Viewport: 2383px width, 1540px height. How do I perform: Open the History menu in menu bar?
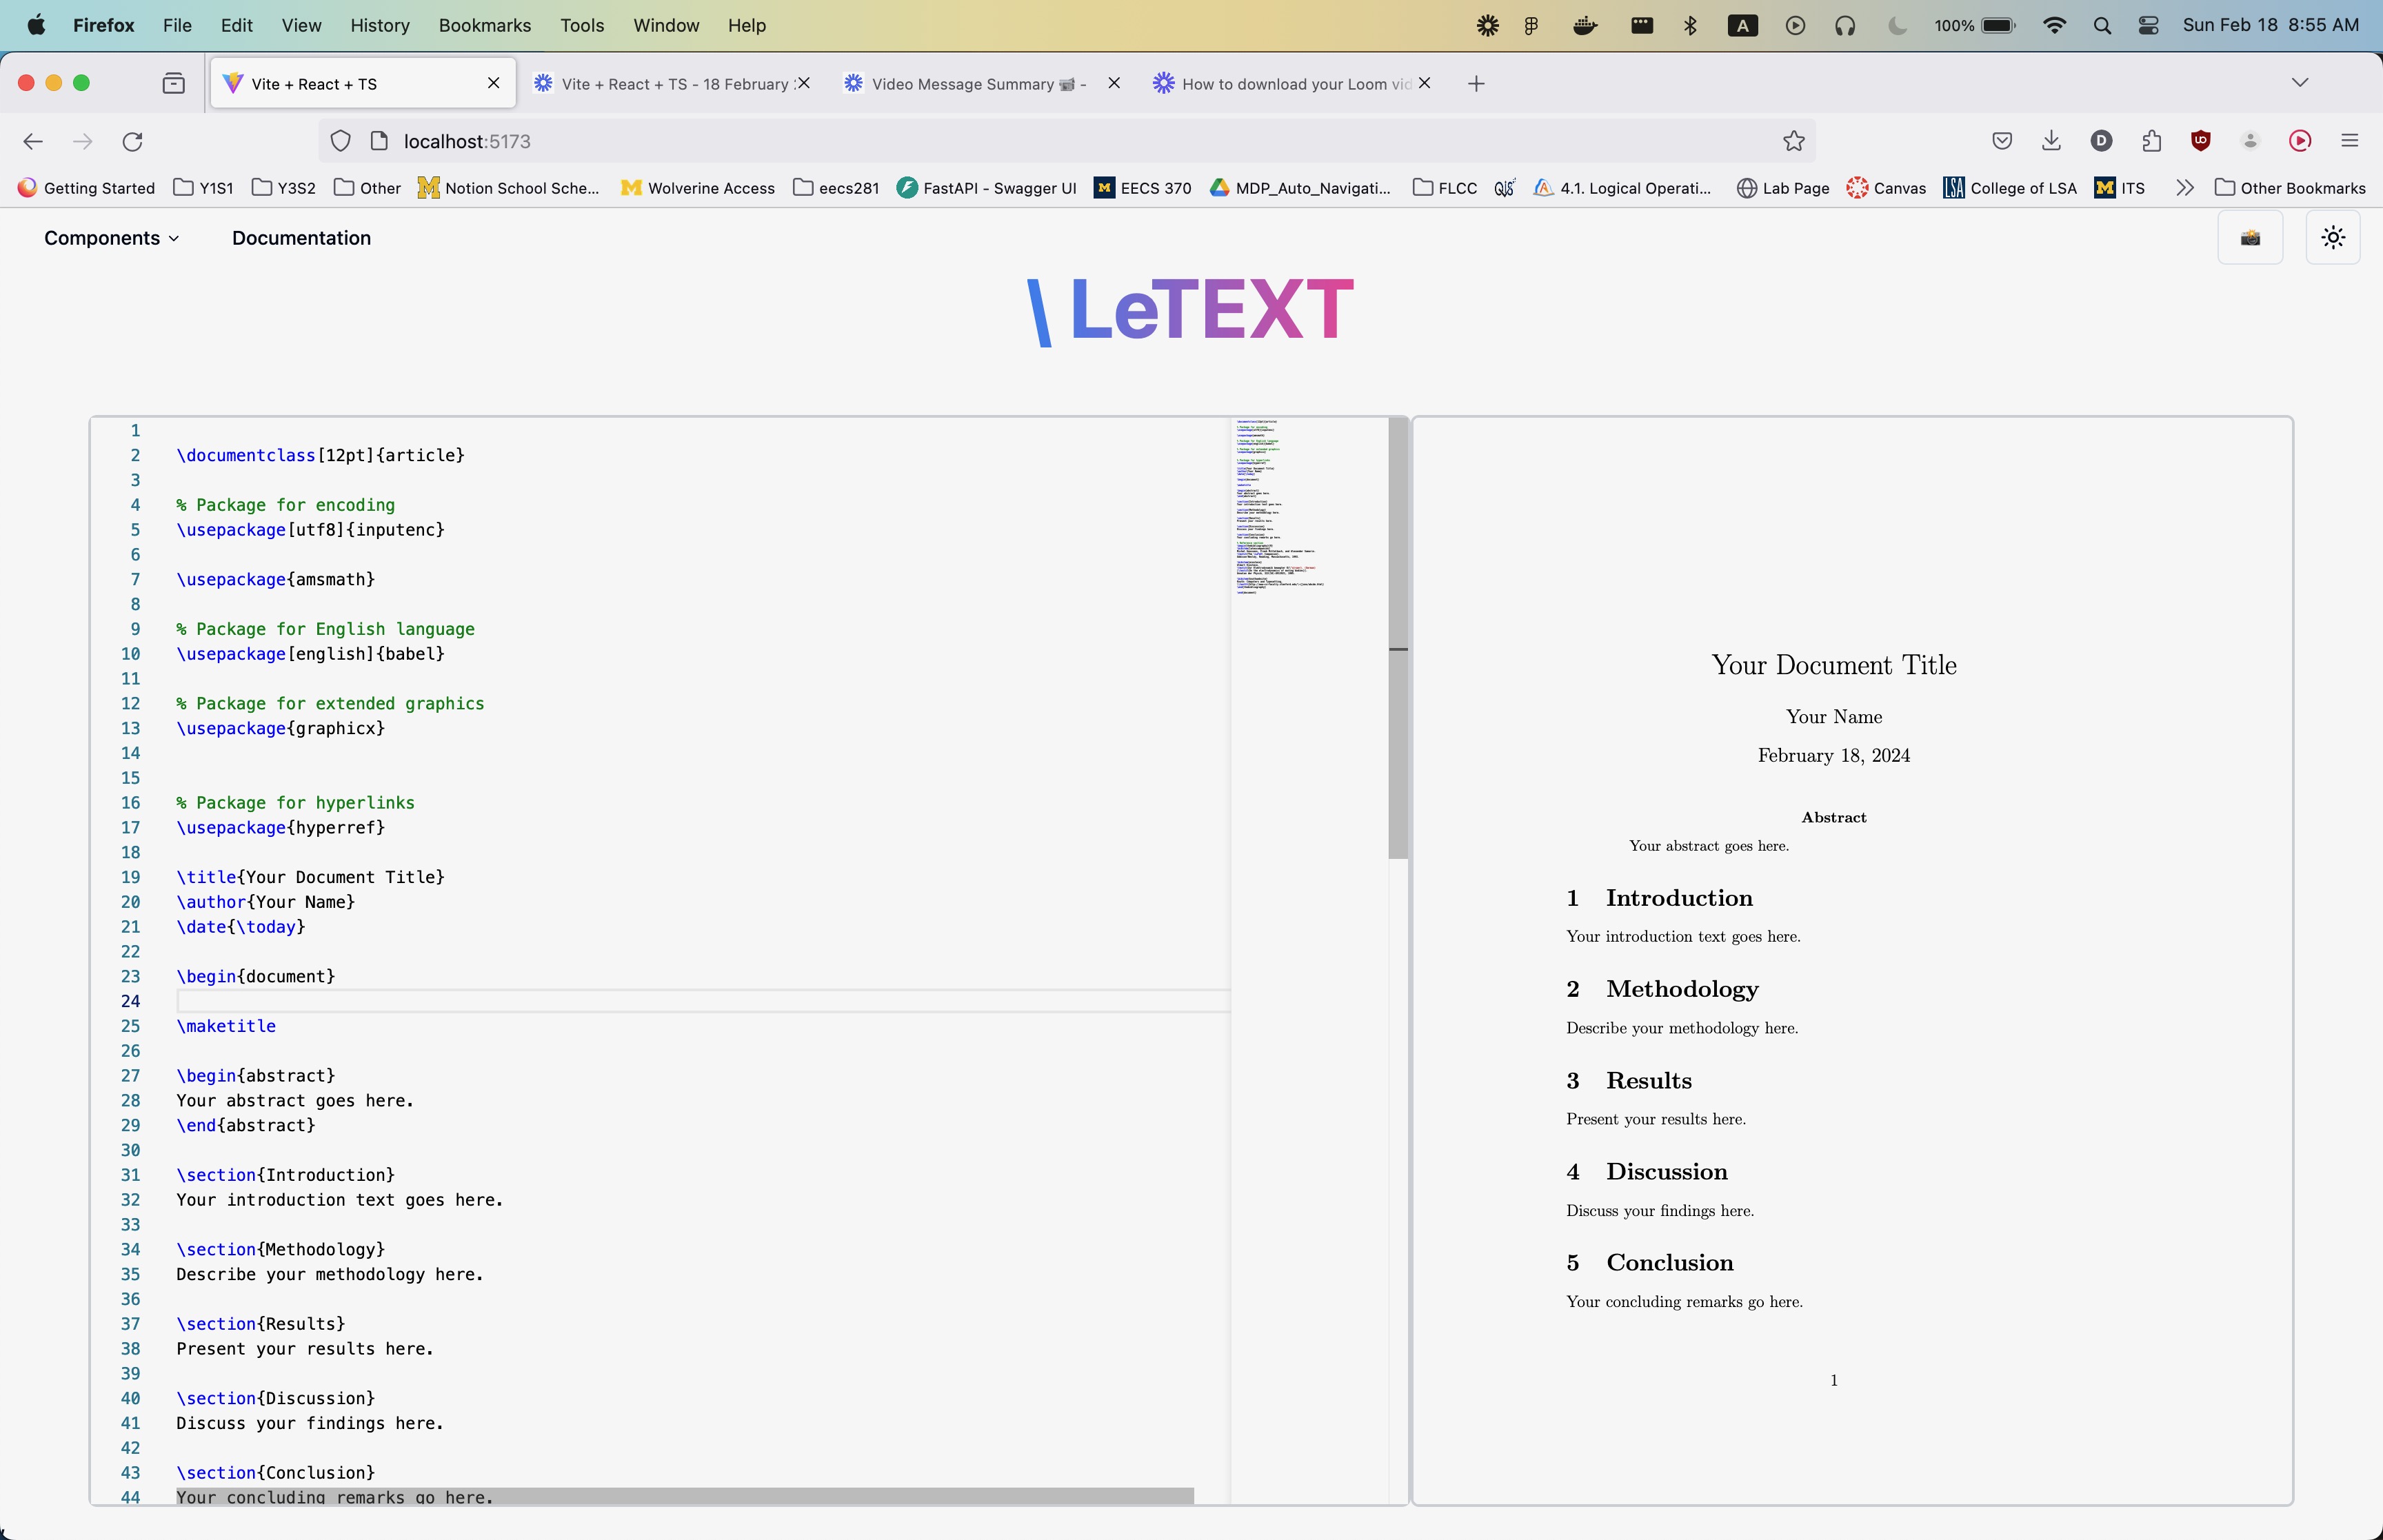379,25
